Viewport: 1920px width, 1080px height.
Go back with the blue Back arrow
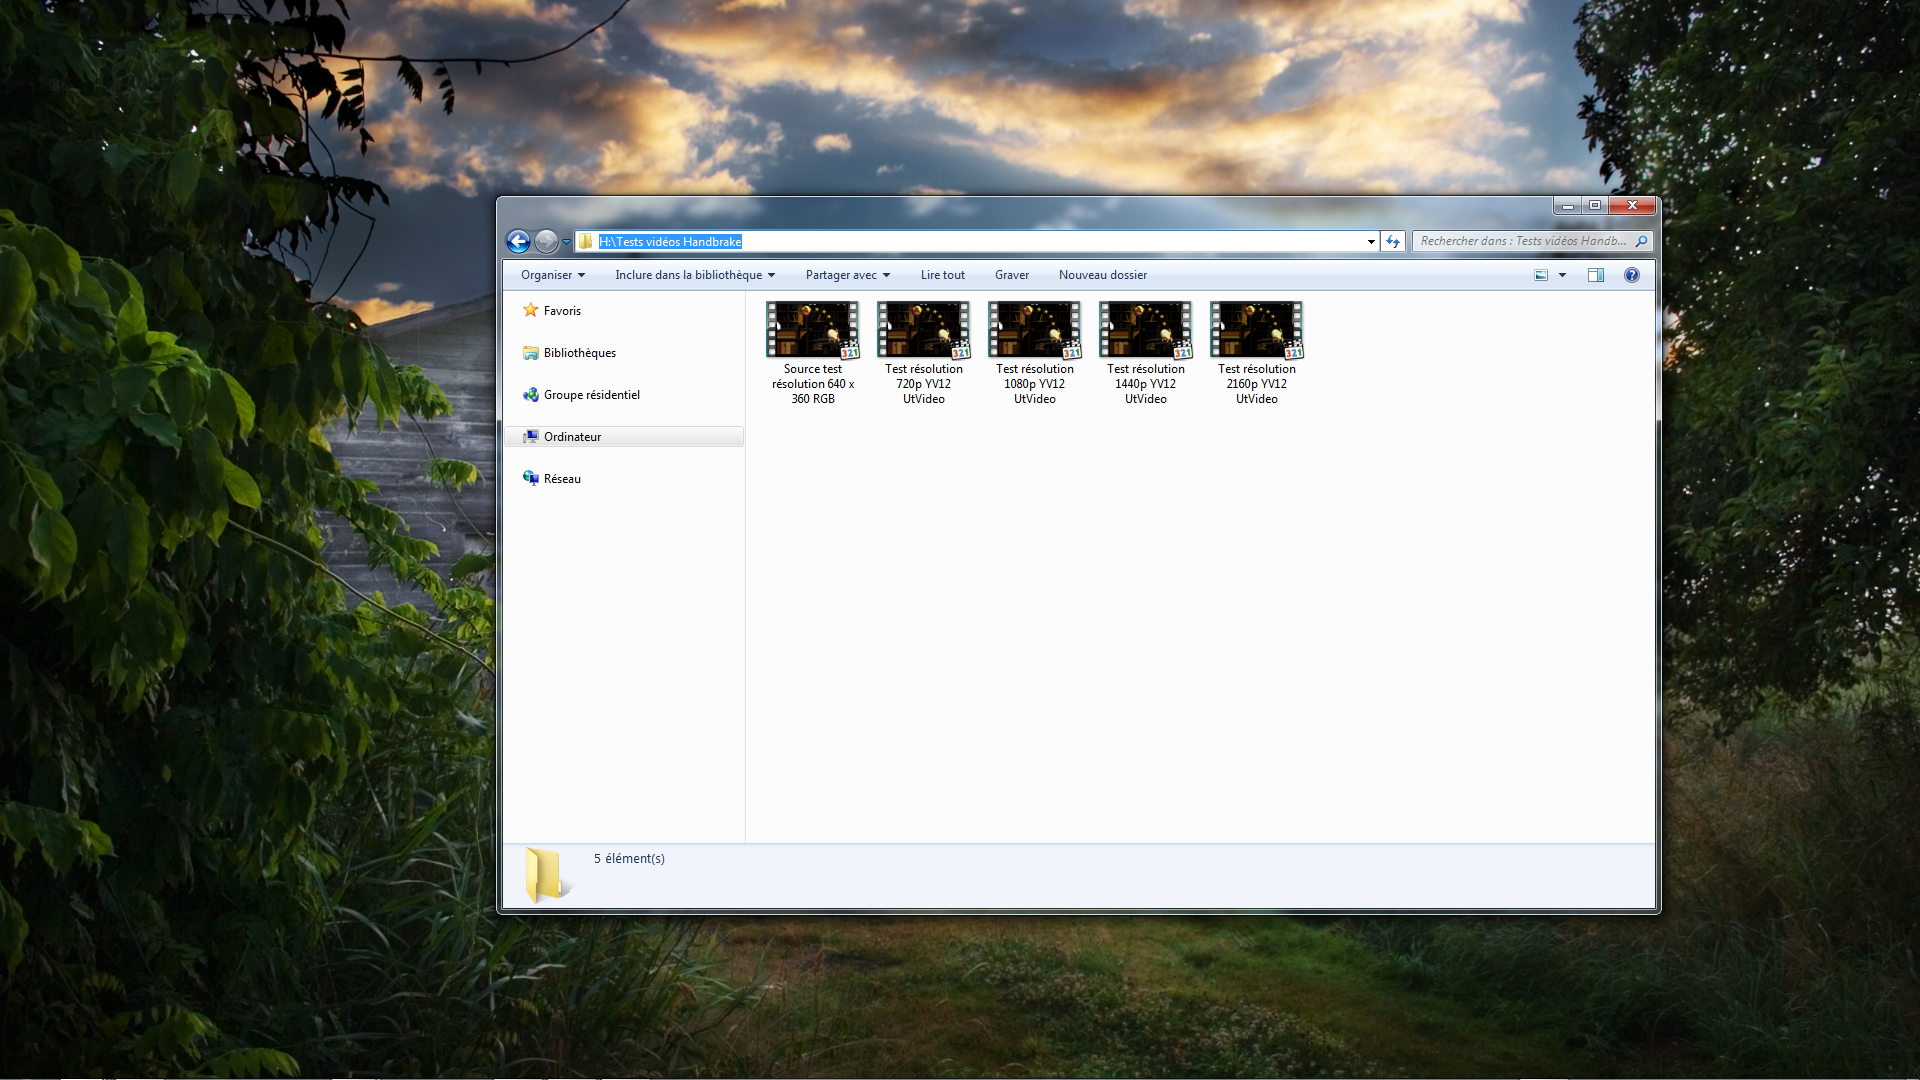pyautogui.click(x=518, y=241)
